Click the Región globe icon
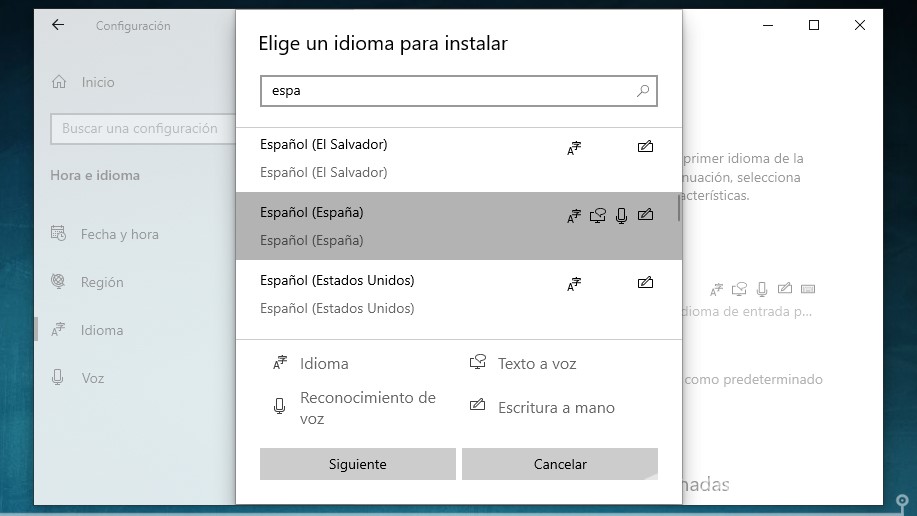Viewport: 917px width, 516px height. 58,281
